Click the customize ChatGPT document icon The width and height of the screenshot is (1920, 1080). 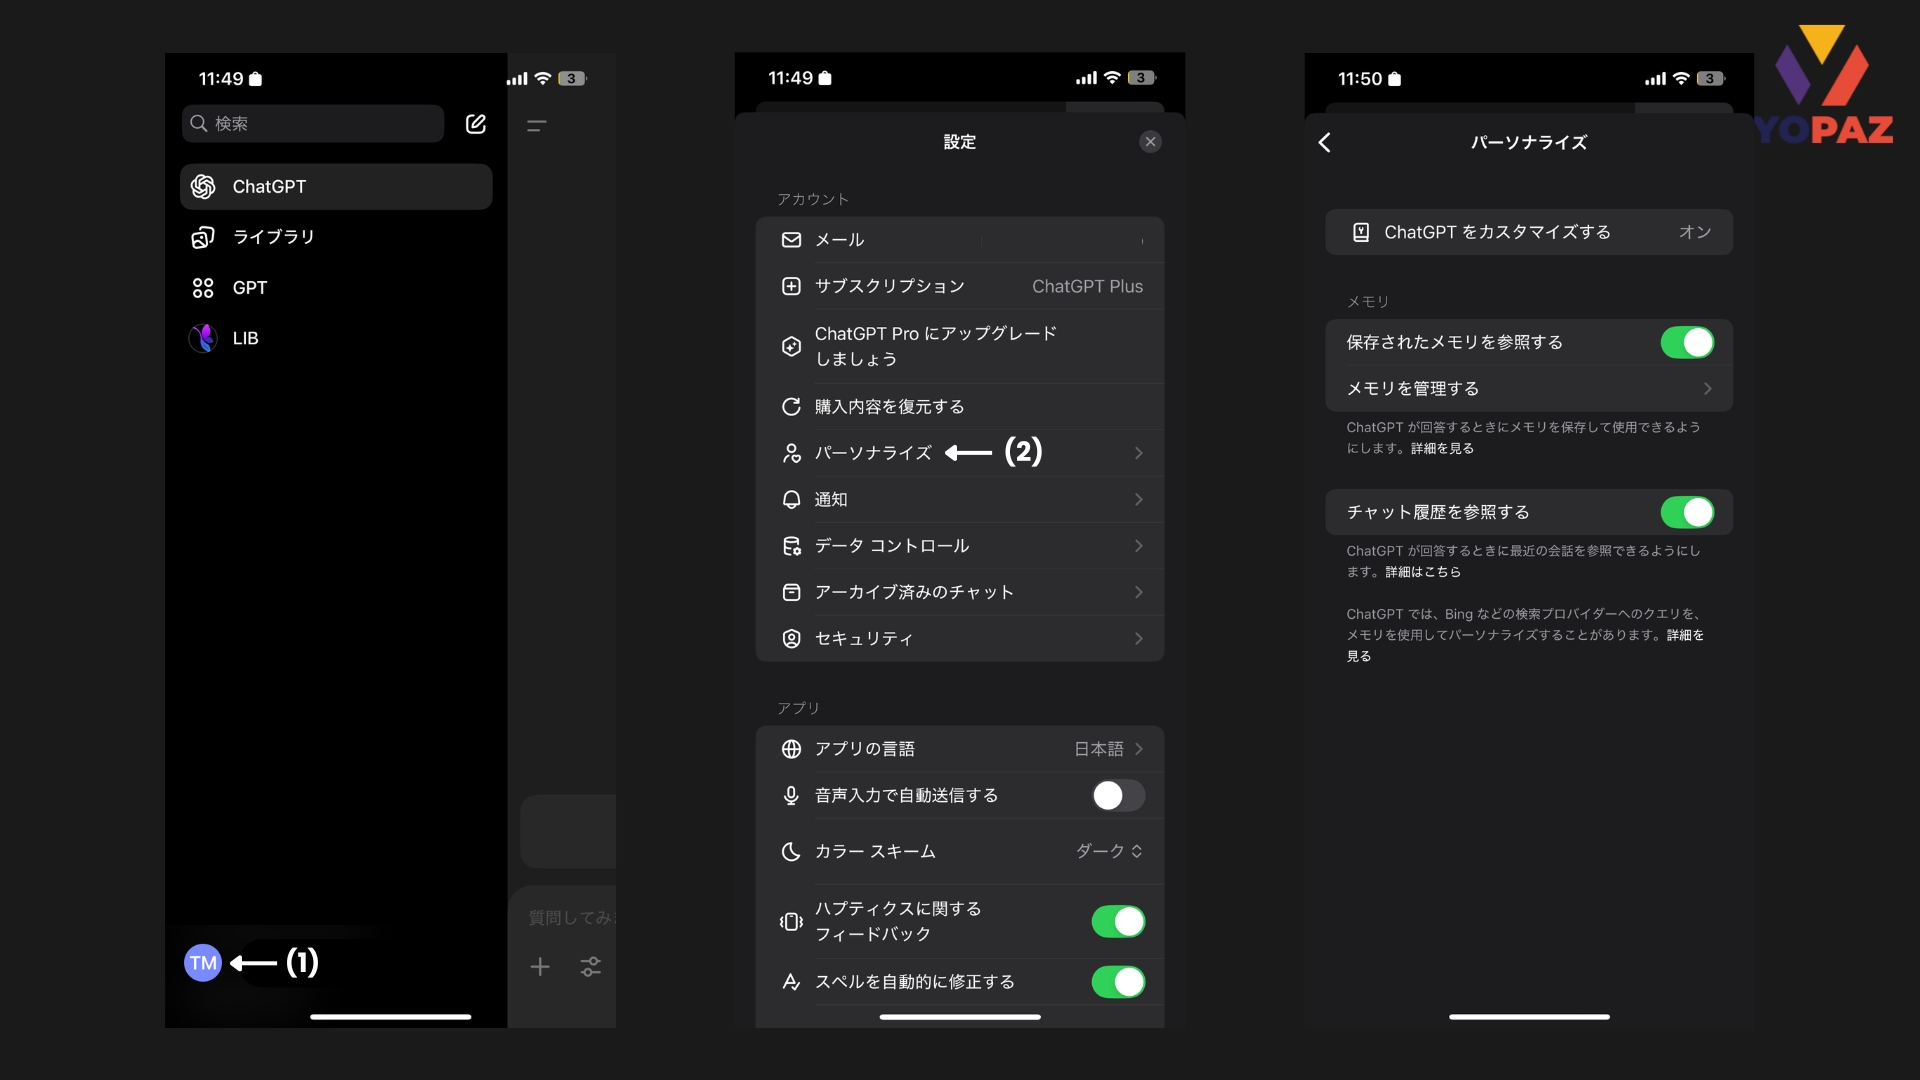[1361, 232]
